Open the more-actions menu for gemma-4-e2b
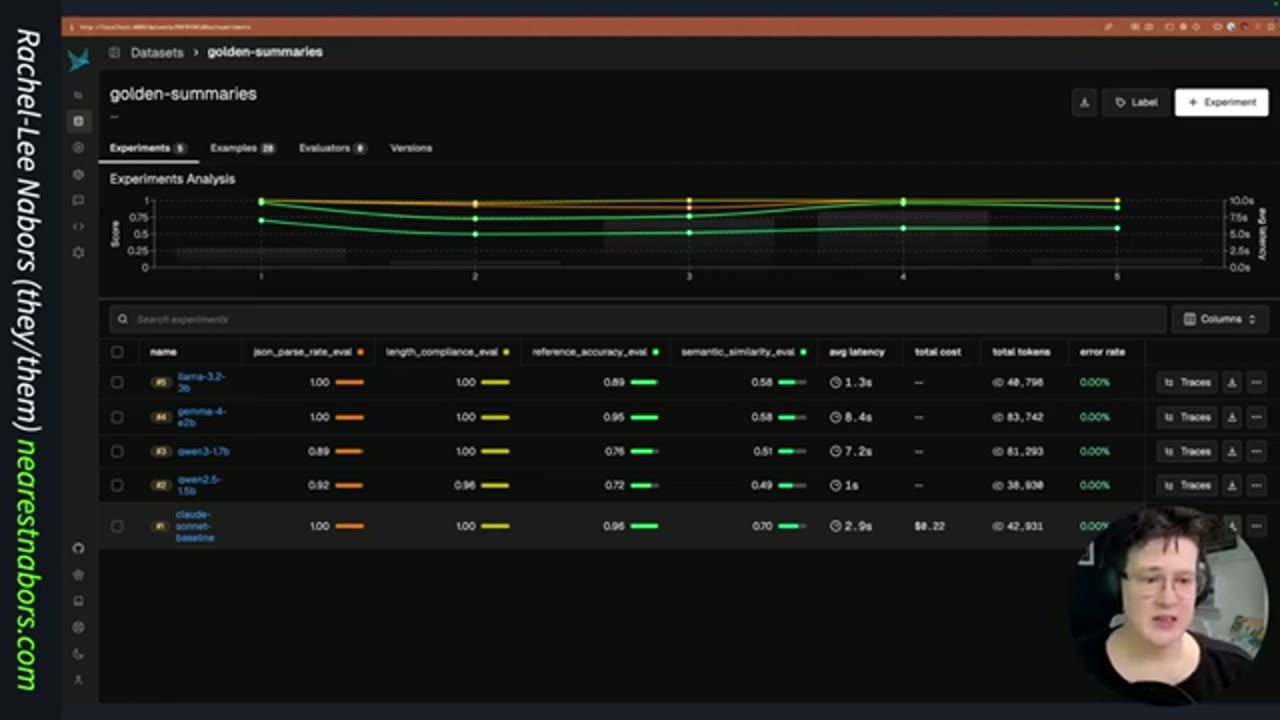This screenshot has height=720, width=1280. pyautogui.click(x=1256, y=417)
